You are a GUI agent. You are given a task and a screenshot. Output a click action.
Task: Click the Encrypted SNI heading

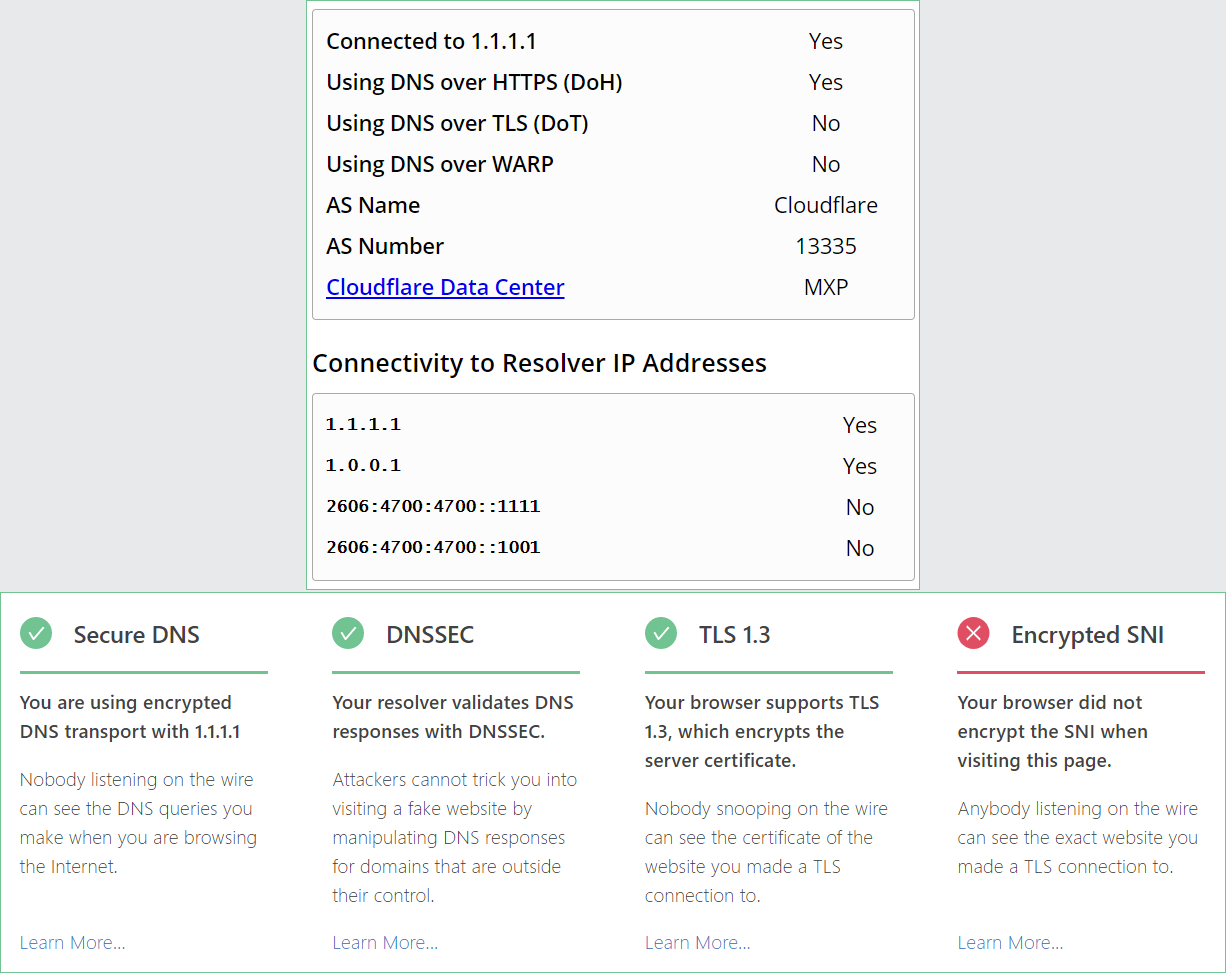tap(1088, 635)
